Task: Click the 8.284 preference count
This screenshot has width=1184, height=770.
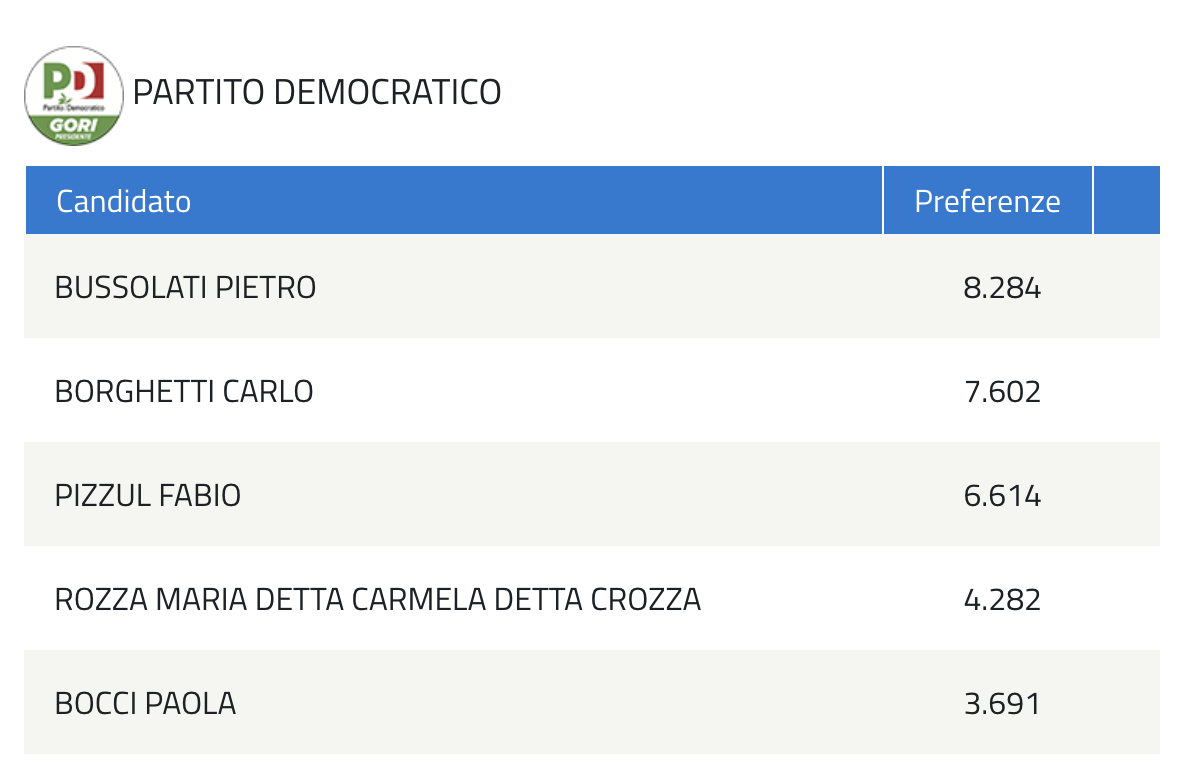Action: coord(1002,288)
